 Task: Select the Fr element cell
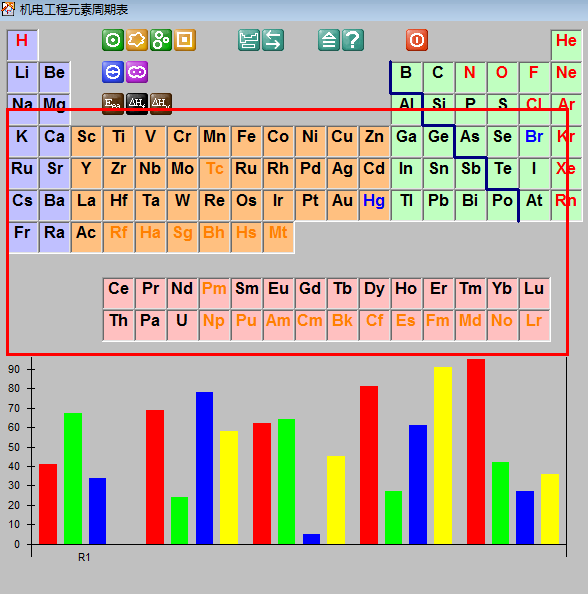point(22,237)
